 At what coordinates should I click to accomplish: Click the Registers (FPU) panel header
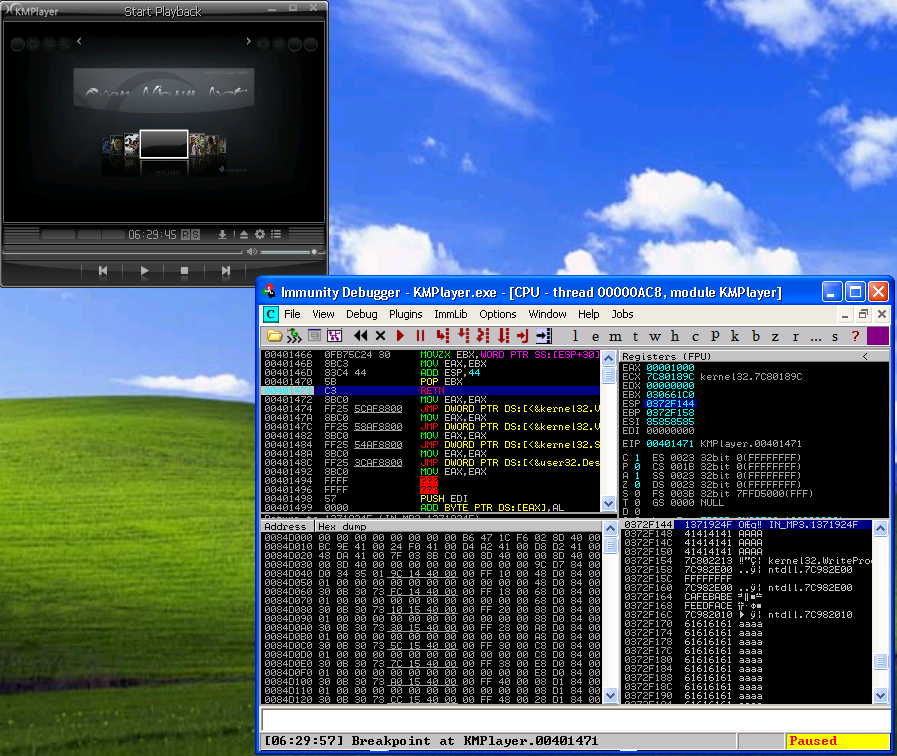point(666,356)
